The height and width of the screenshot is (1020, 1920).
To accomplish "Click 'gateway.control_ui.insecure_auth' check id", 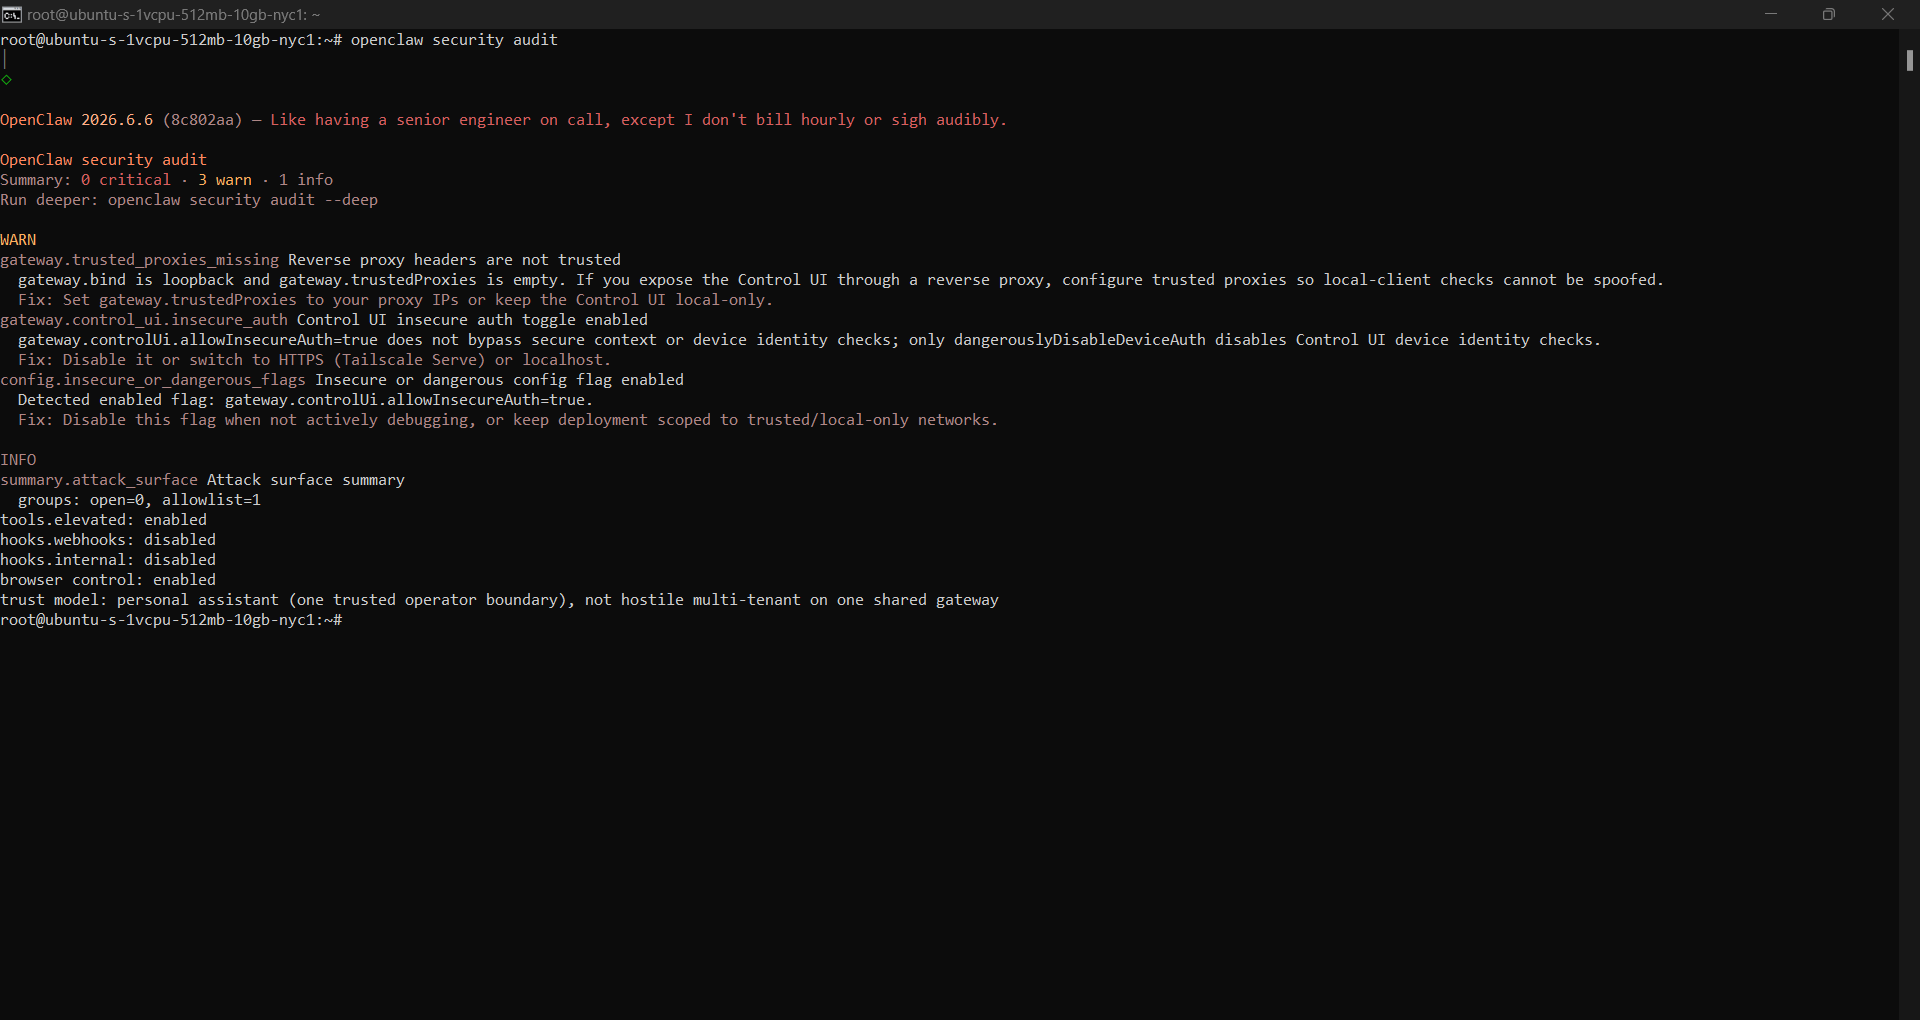I will tap(144, 320).
